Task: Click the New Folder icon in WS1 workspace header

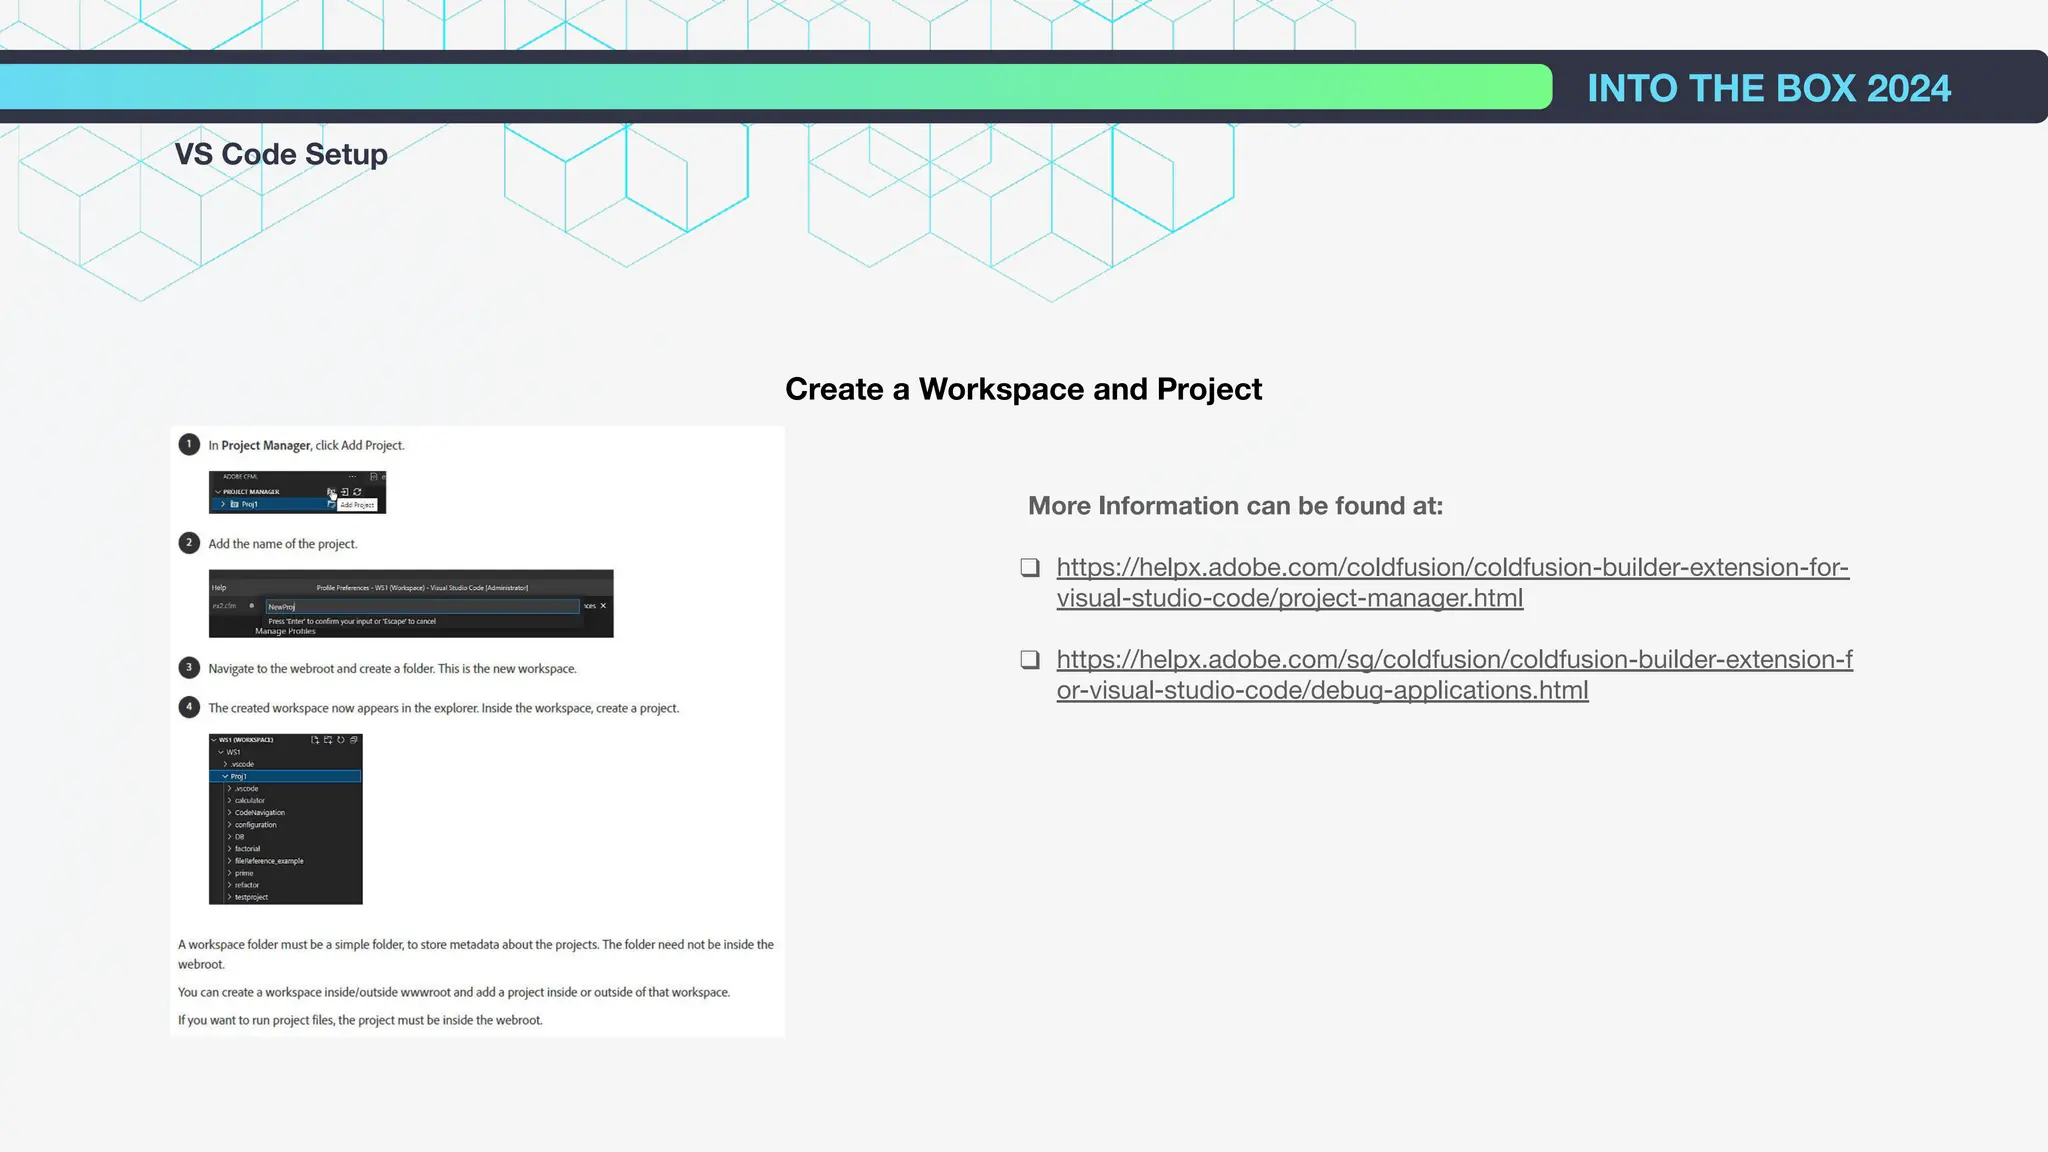Action: pos(328,740)
